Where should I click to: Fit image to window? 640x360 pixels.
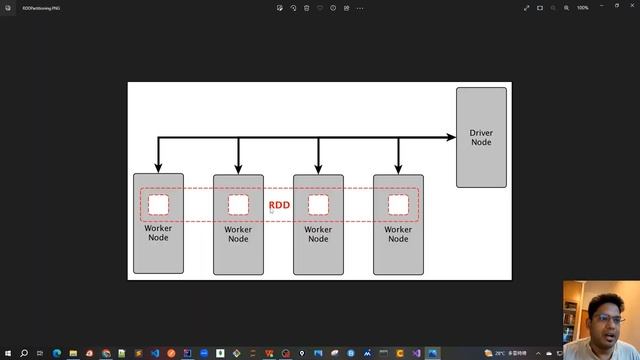click(x=540, y=8)
